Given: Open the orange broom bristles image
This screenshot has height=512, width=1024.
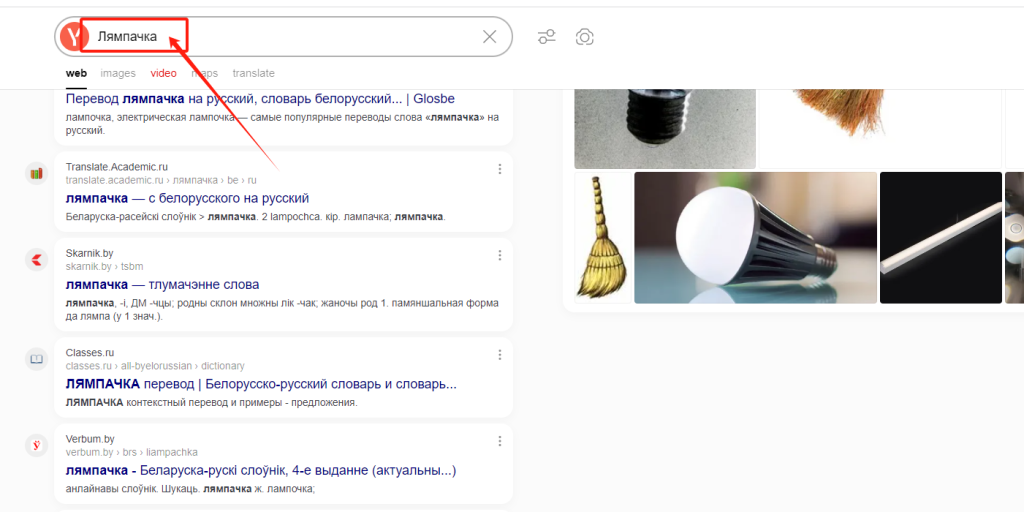Looking at the screenshot, I should point(880,128).
